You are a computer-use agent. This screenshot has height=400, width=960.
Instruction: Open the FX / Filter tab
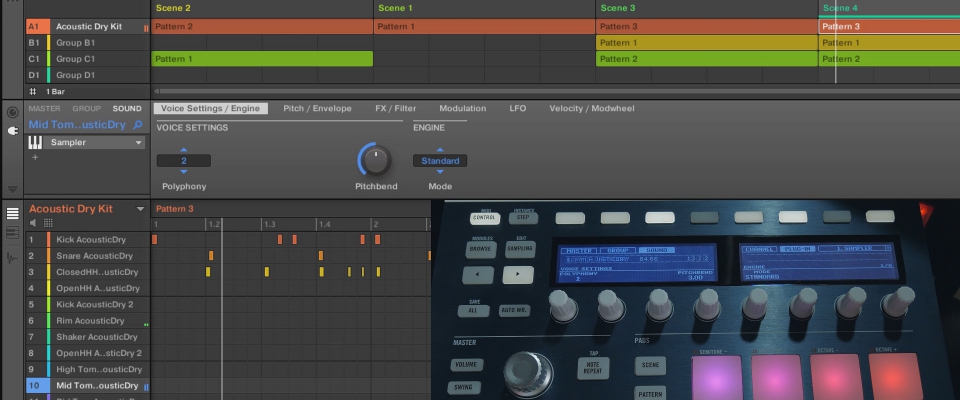(396, 108)
